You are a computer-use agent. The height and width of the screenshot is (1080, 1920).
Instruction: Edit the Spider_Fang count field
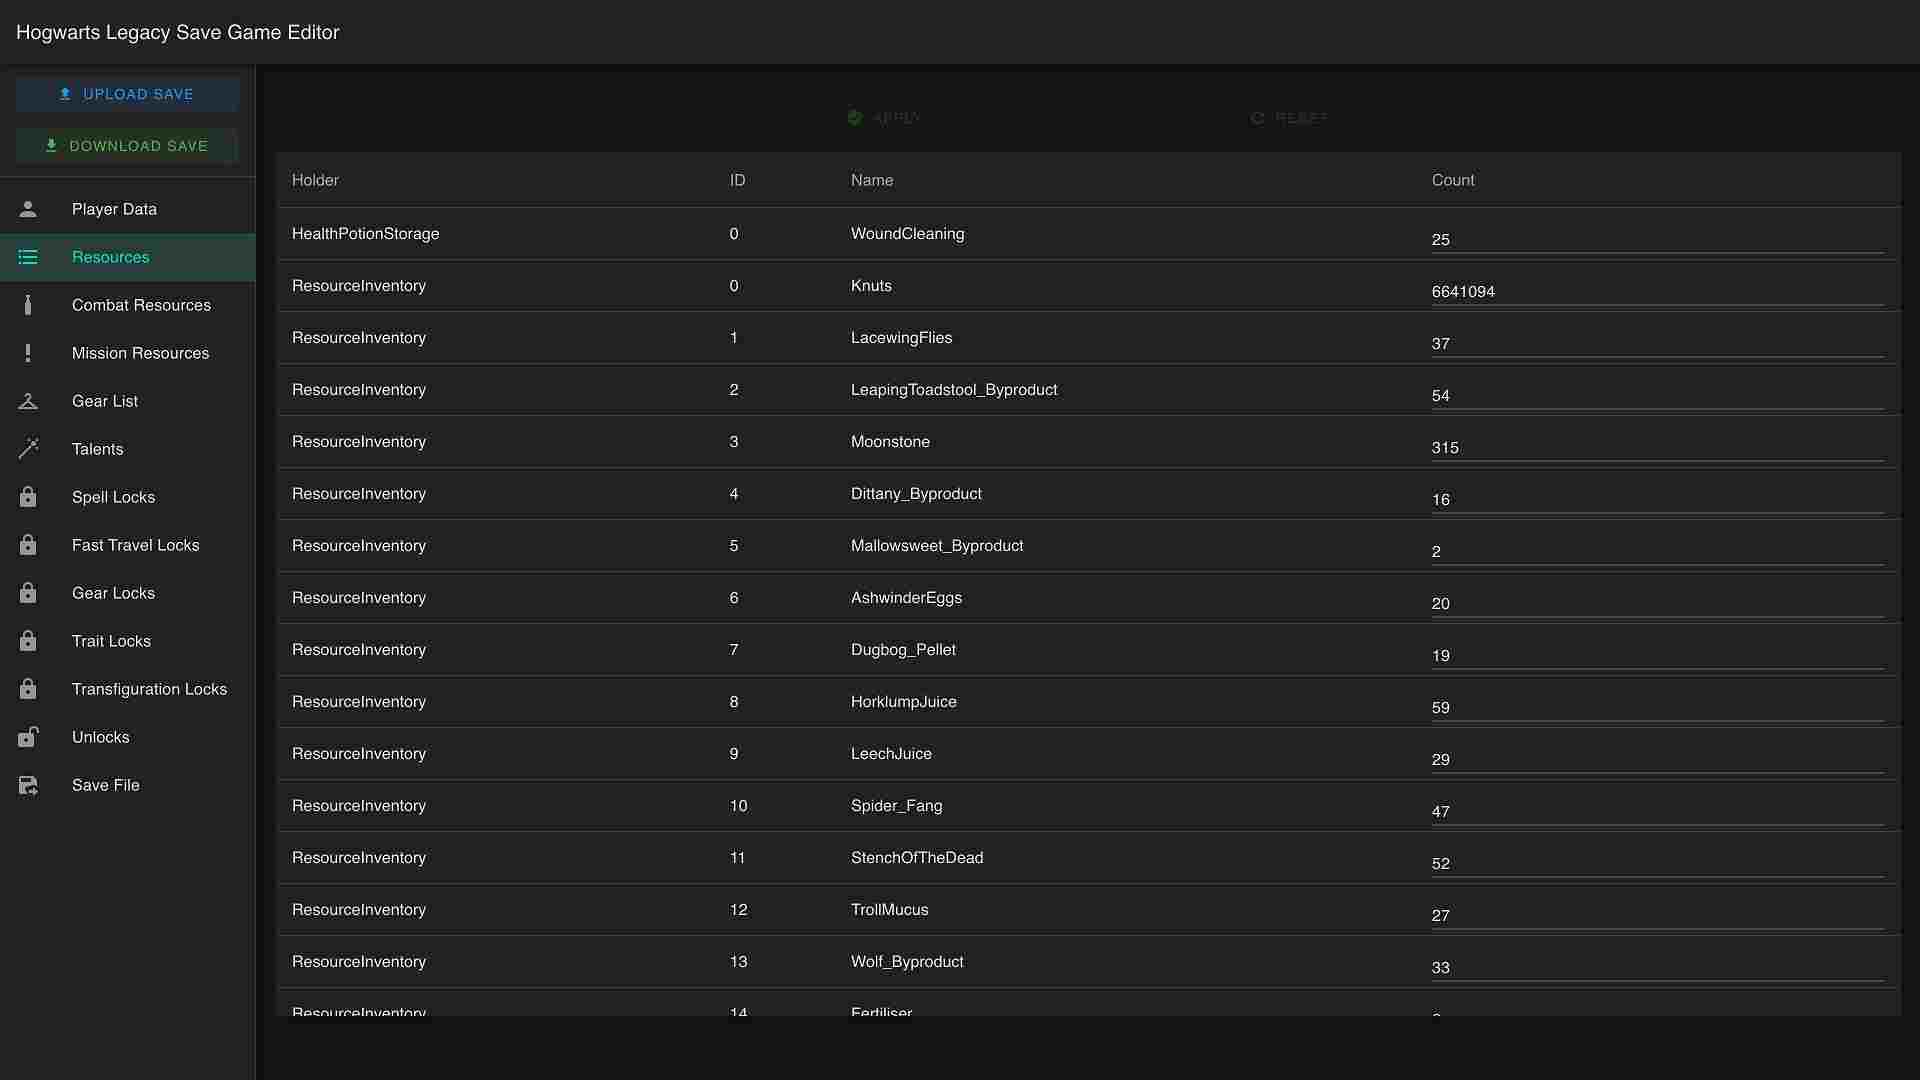pyautogui.click(x=1657, y=811)
